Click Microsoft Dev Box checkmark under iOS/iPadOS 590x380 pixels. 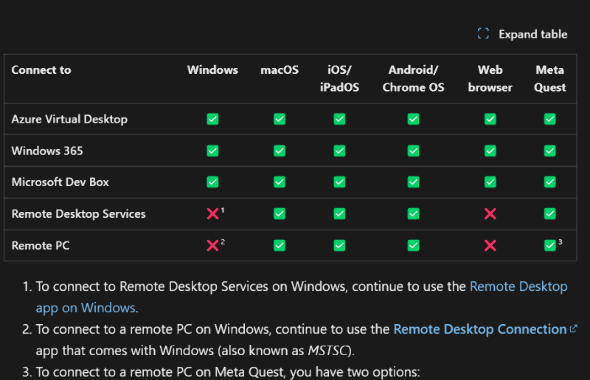coord(339,182)
